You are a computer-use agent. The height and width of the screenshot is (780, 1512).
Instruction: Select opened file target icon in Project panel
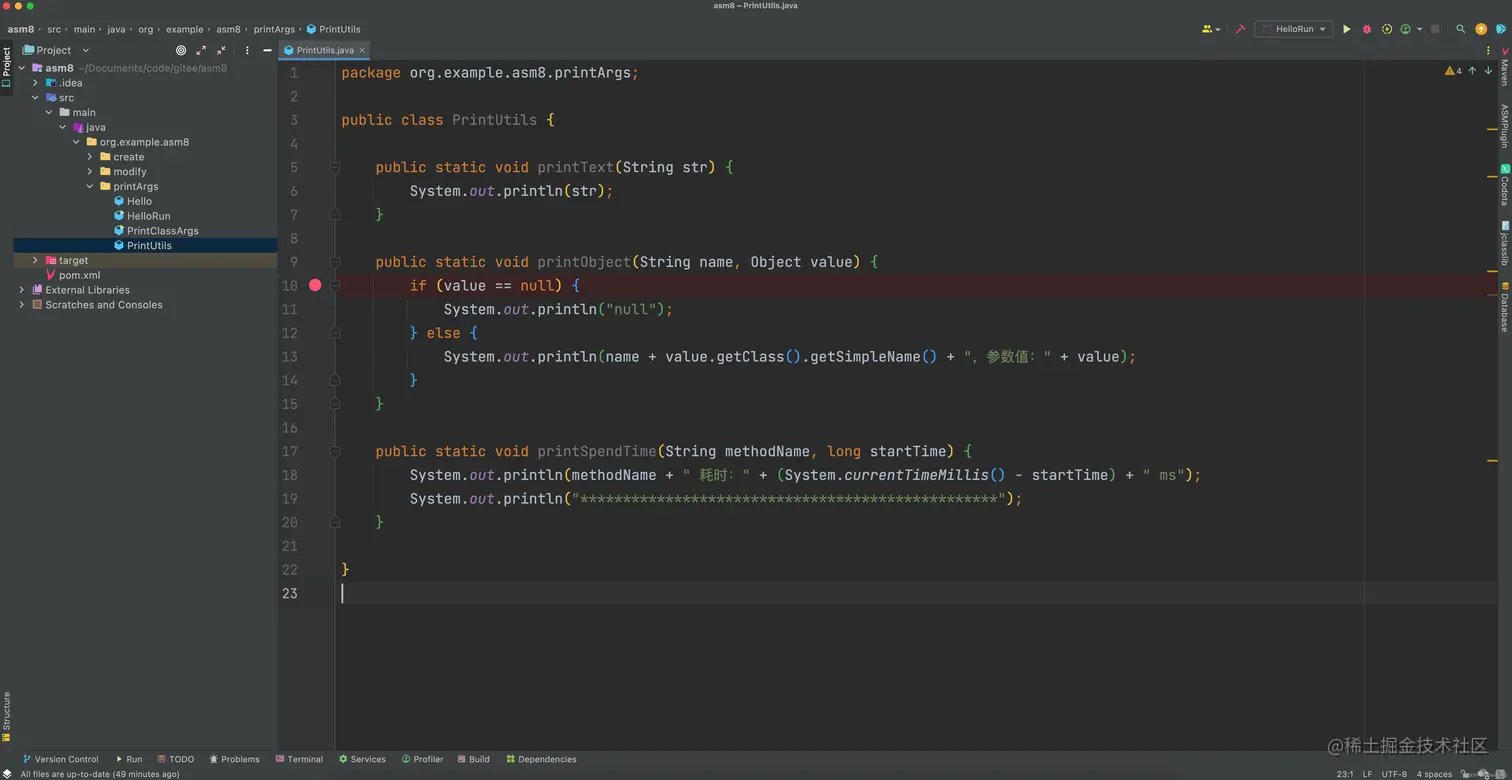point(181,50)
